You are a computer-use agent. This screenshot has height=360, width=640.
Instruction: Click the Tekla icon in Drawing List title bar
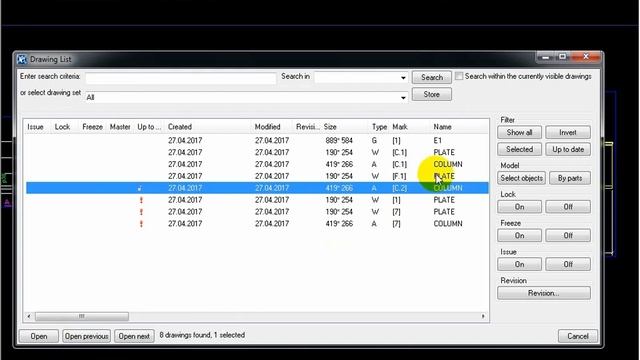pyautogui.click(x=22, y=59)
